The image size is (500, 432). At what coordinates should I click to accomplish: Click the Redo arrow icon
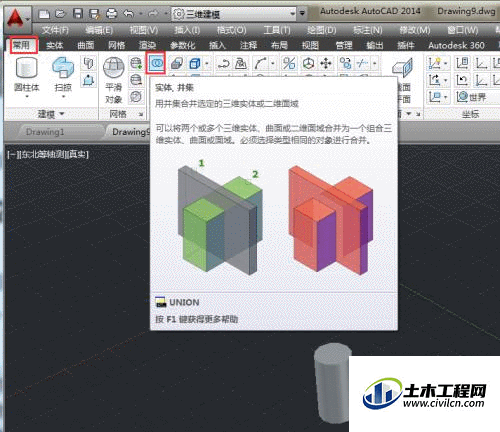click(153, 14)
